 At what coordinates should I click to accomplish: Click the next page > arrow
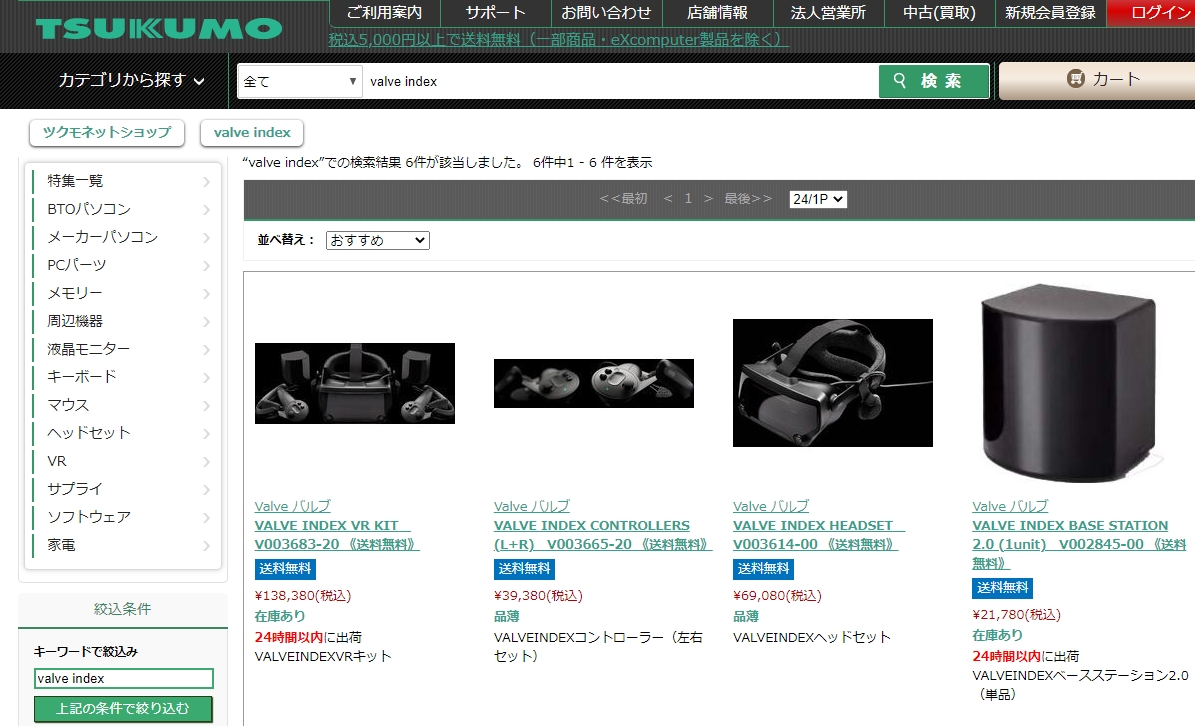pos(708,199)
